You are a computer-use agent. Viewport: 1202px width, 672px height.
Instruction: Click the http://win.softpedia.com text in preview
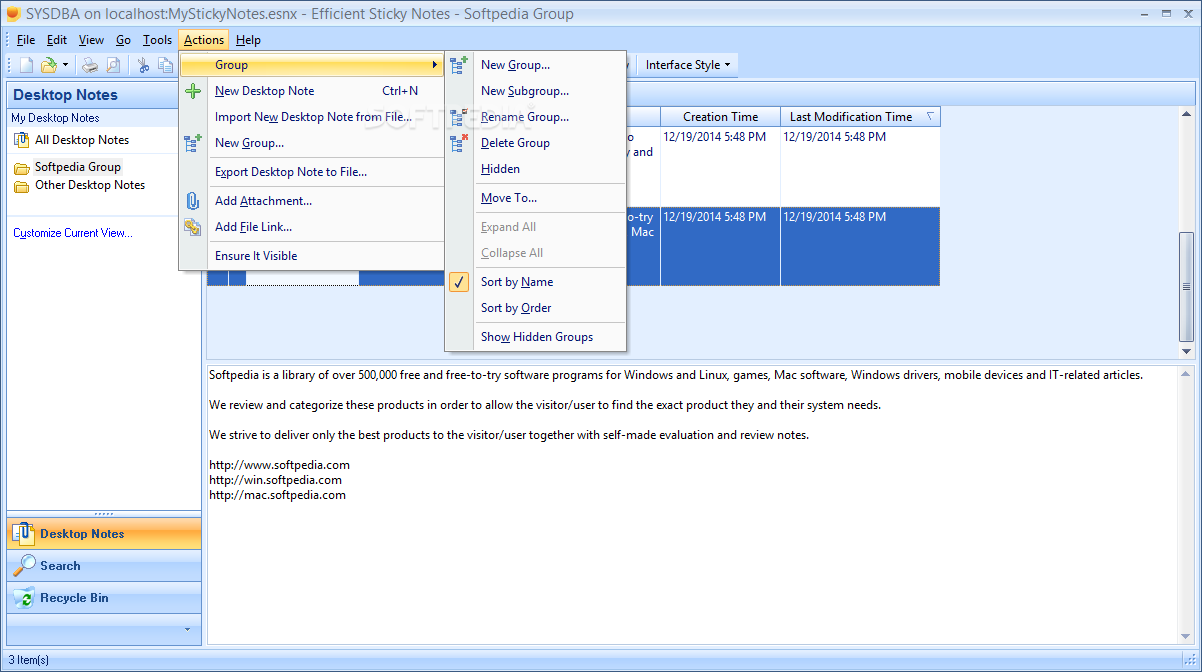click(275, 480)
